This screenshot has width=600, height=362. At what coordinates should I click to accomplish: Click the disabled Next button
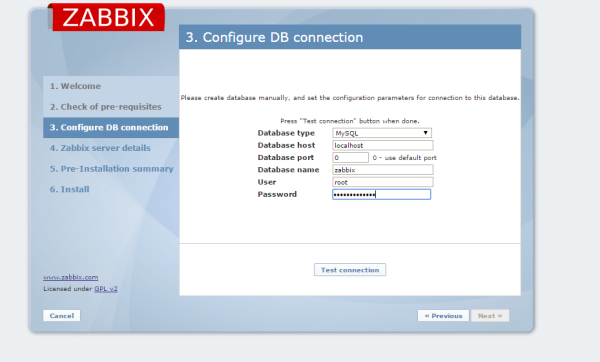click(x=490, y=316)
